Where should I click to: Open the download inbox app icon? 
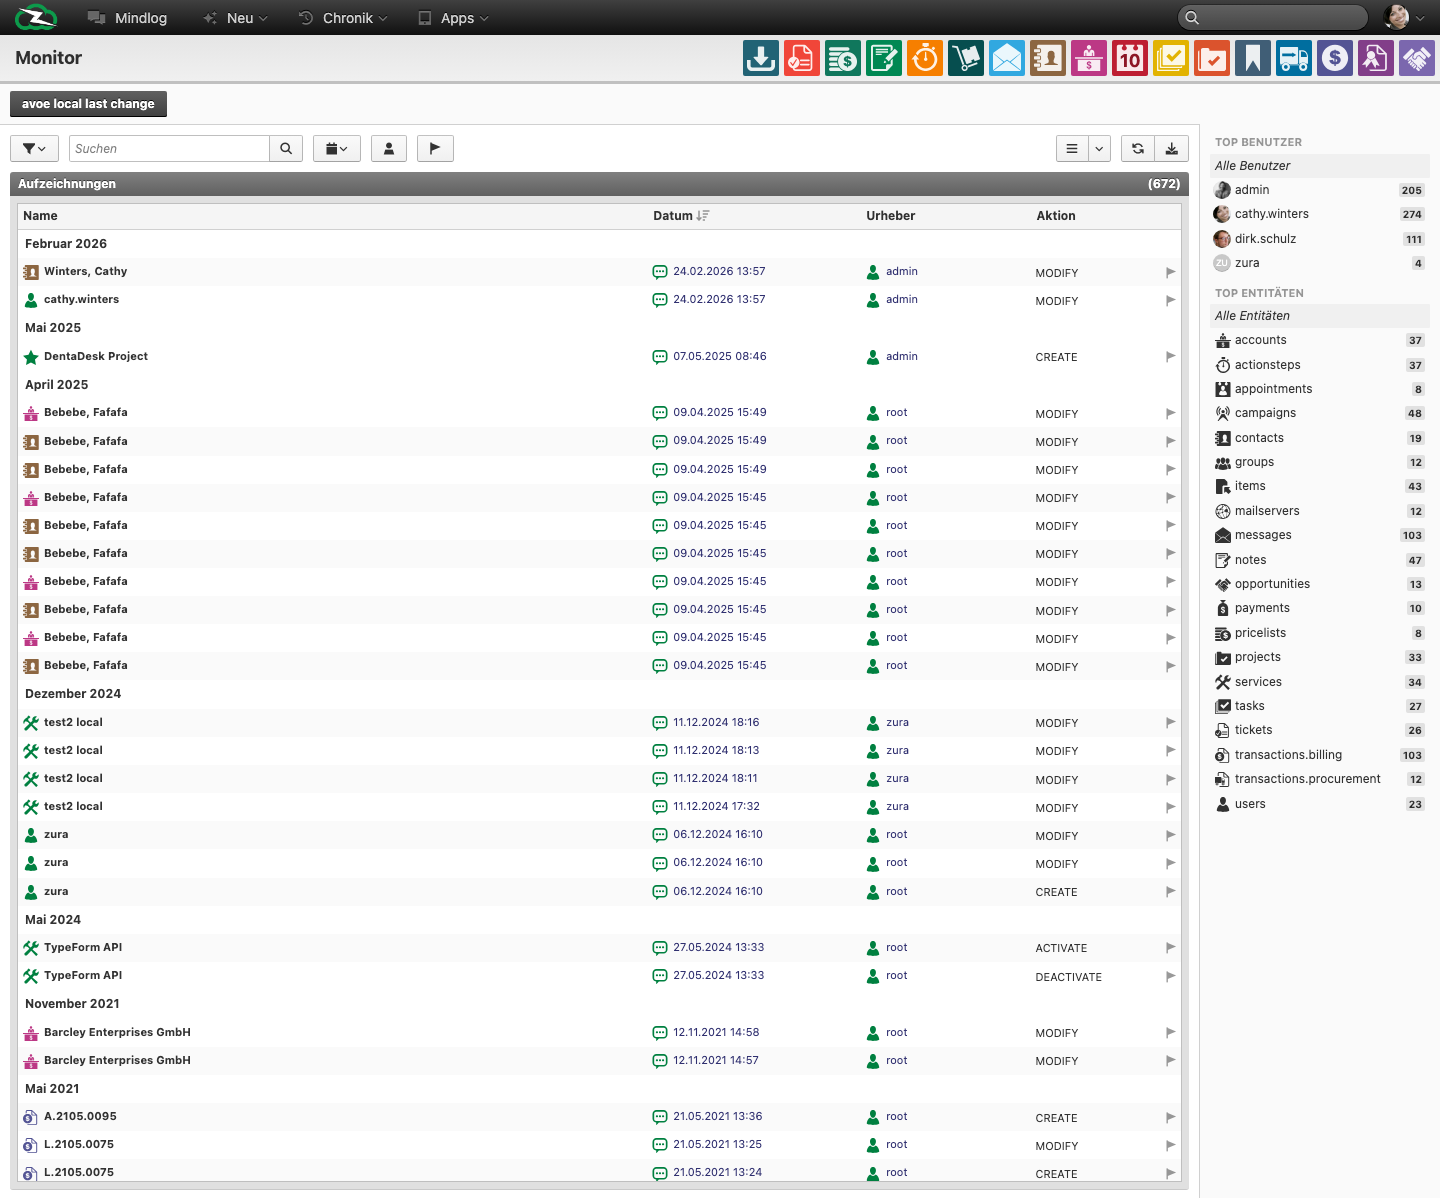click(x=761, y=58)
